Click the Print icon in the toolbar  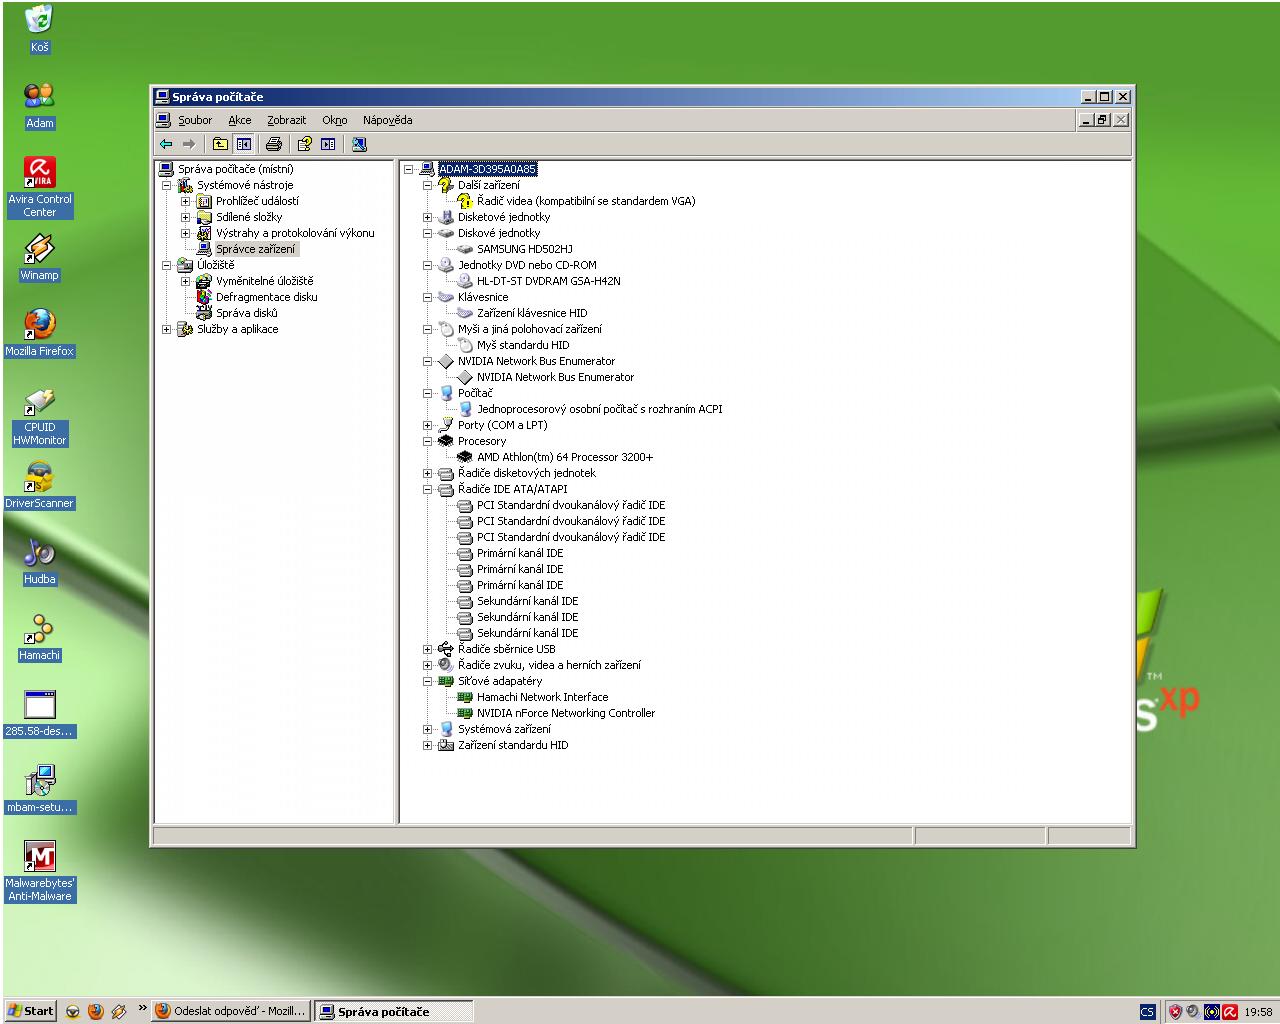[273, 144]
